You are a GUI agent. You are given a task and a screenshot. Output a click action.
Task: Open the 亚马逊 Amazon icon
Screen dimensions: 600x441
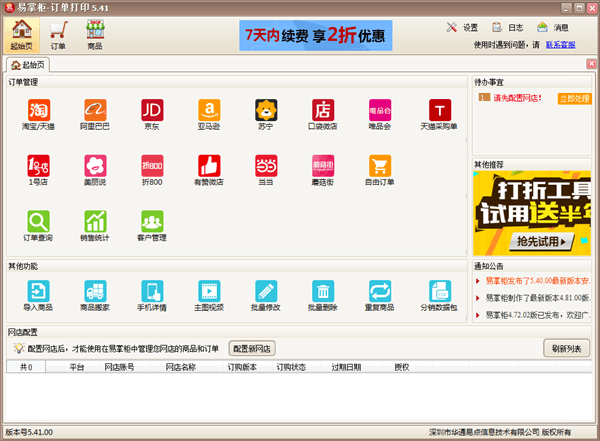[x=209, y=110]
